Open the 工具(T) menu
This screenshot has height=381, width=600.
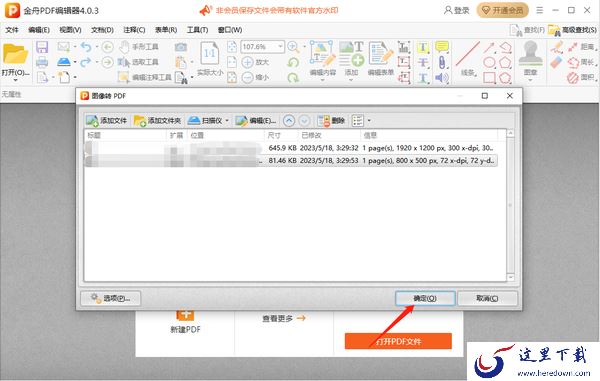(x=197, y=29)
